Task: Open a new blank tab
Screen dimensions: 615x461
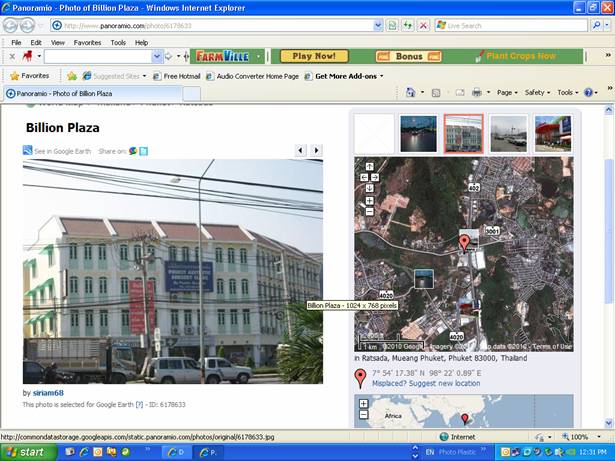Action: click(x=192, y=94)
